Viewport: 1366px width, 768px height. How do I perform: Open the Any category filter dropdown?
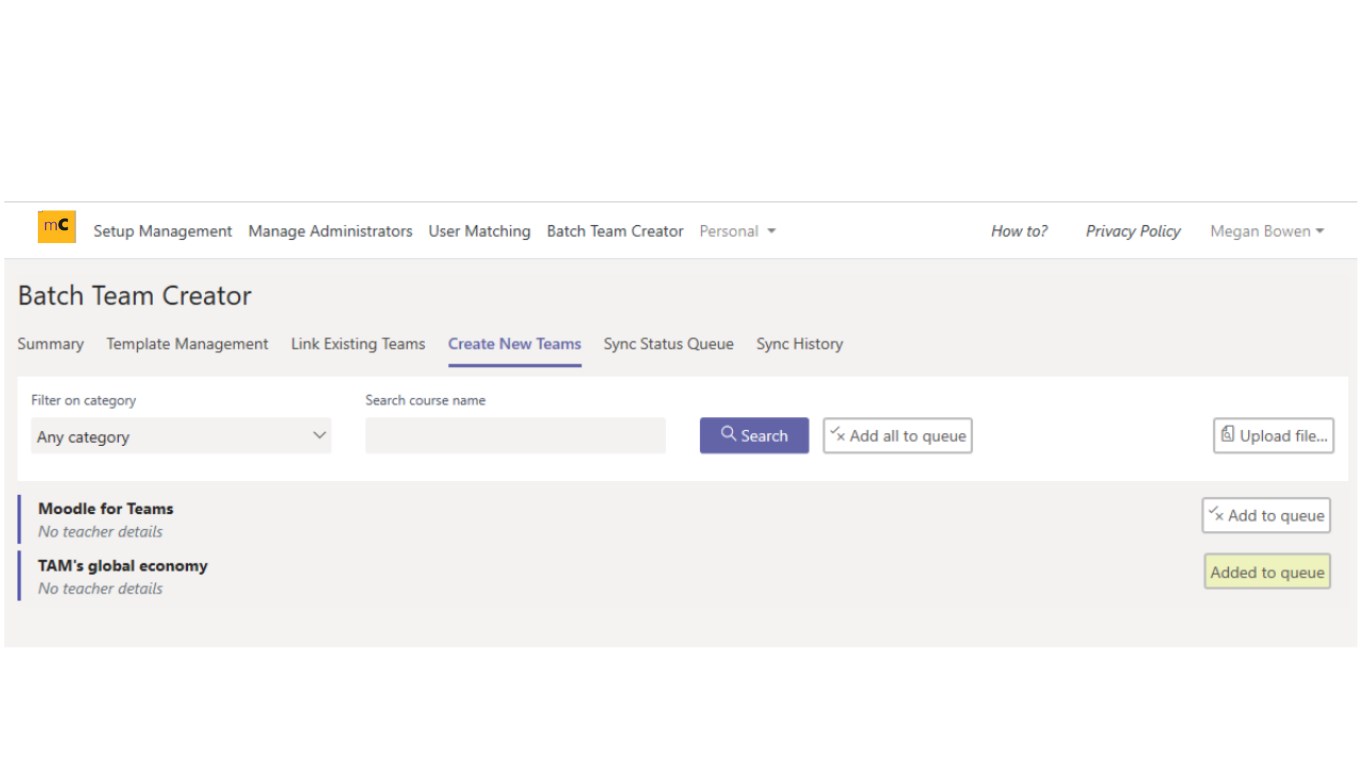tap(181, 436)
